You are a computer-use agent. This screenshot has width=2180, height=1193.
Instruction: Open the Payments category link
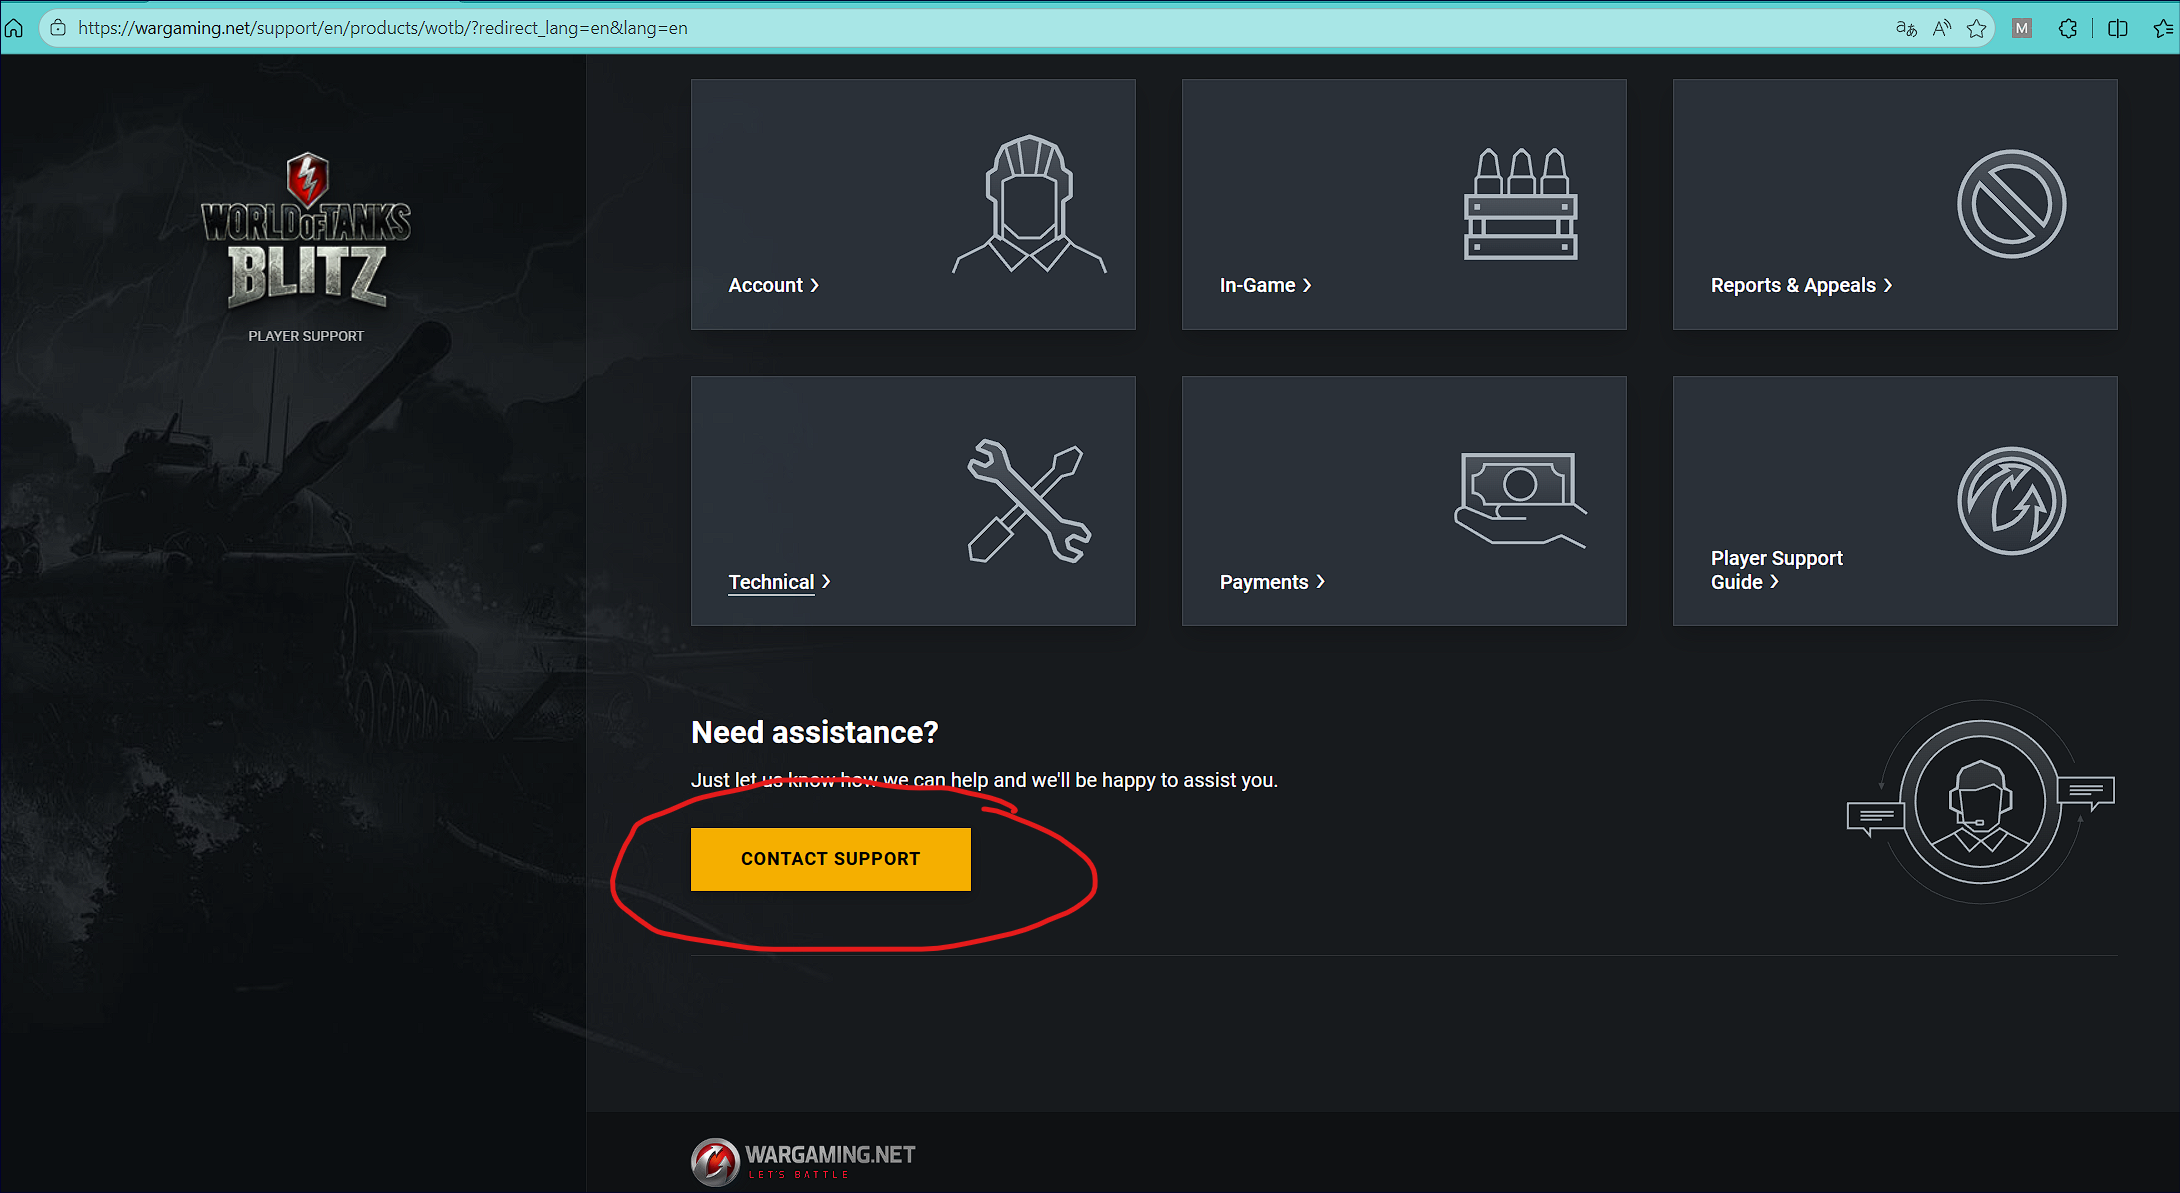(1264, 582)
